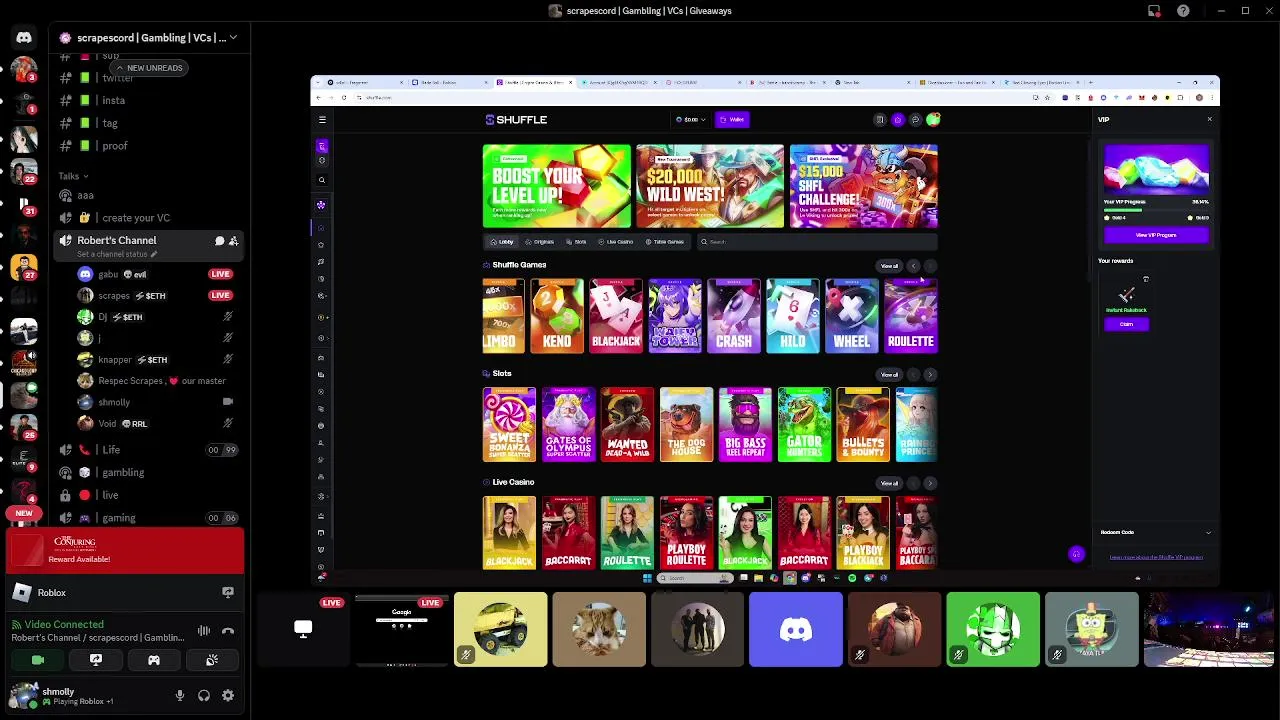Image resolution: width=1280 pixels, height=720 pixels.
Task: Open the Limbo game tile
Action: [503, 316]
